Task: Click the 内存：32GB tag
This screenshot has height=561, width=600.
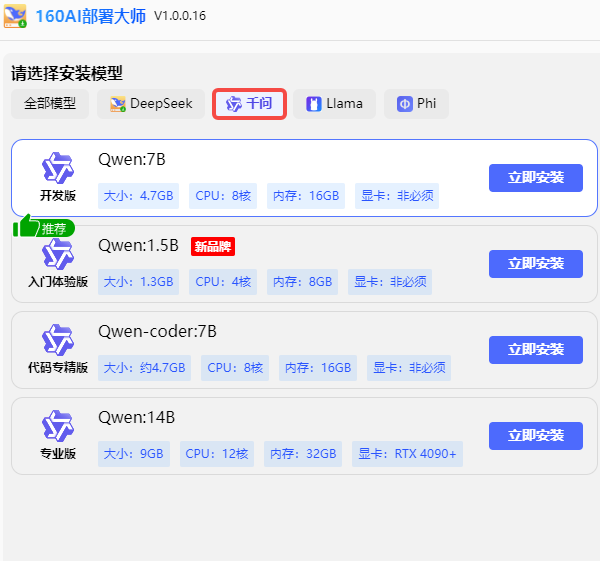Action: 303,454
